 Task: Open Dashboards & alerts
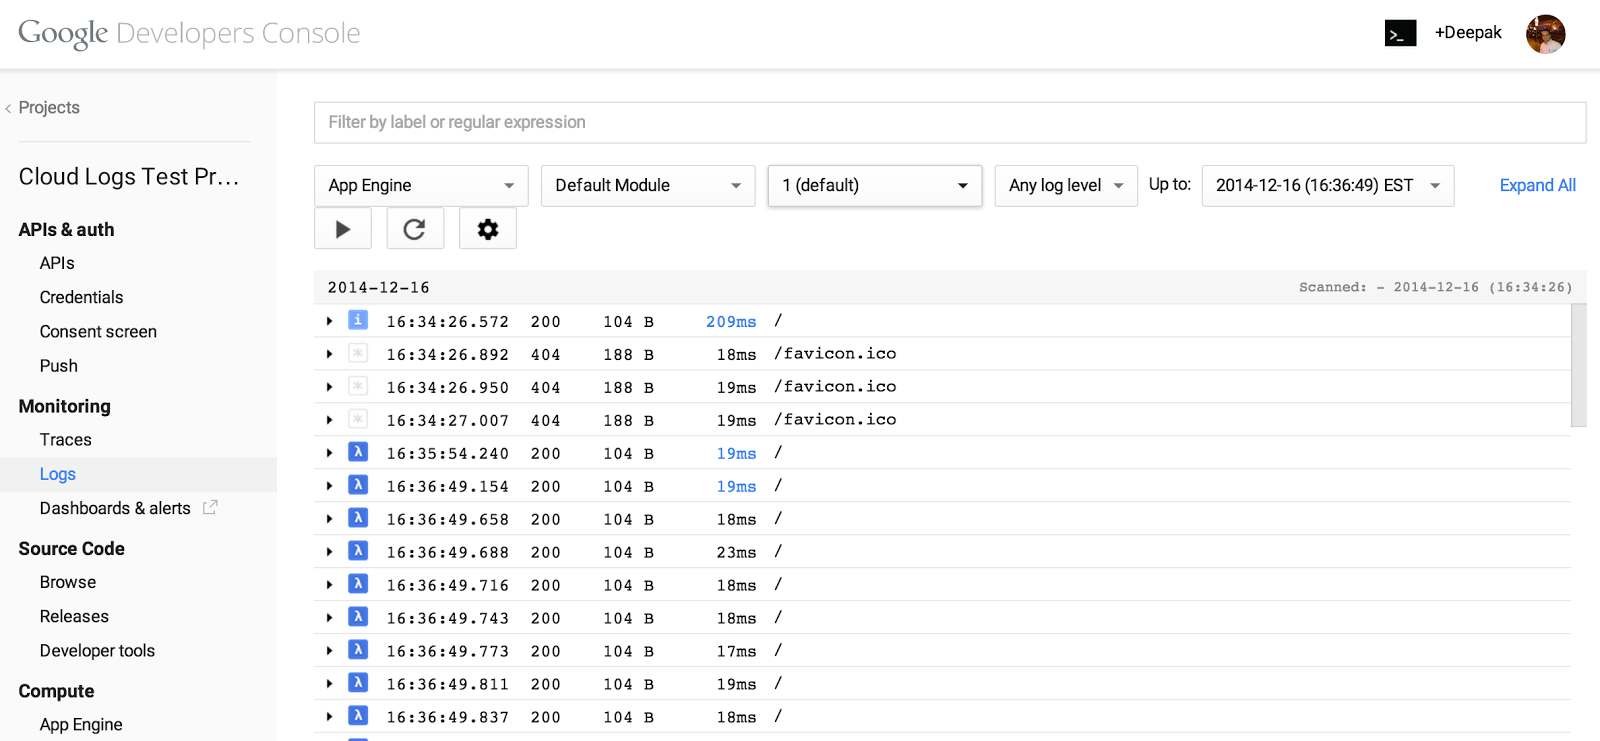(x=115, y=508)
